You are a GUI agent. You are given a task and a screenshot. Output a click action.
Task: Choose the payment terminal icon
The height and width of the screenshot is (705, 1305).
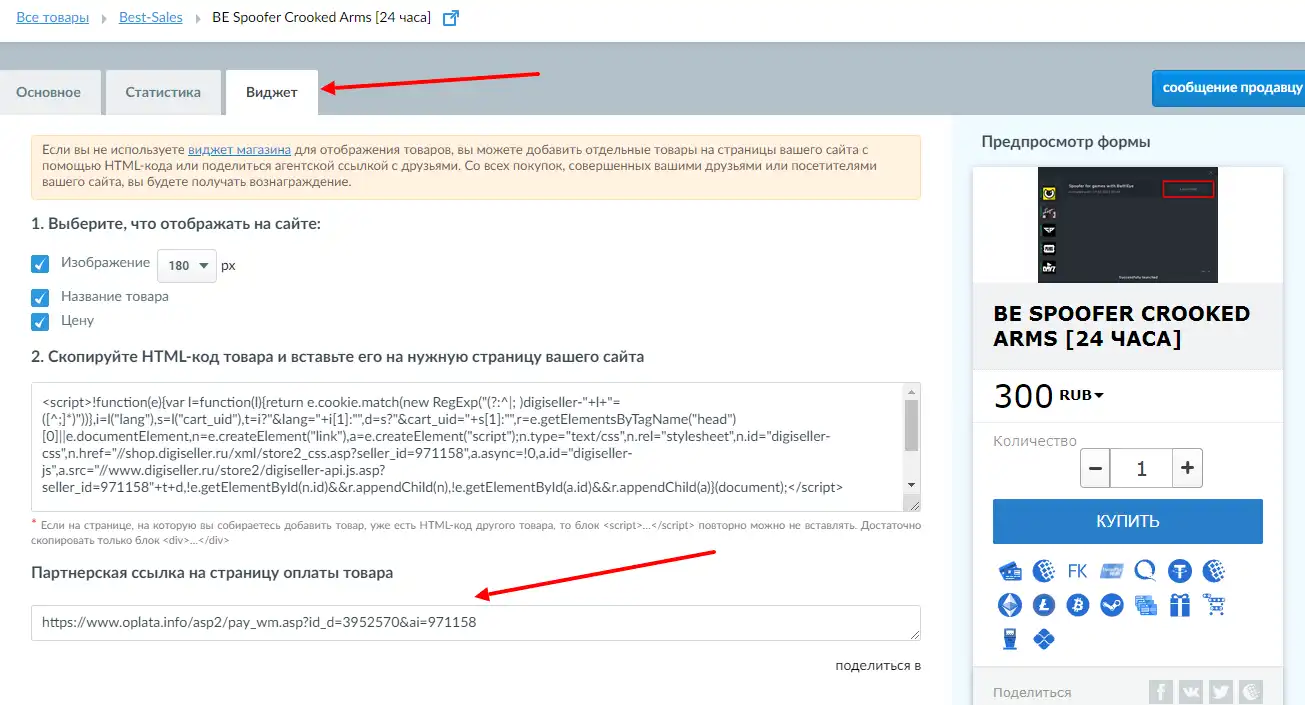[x=1010, y=639]
